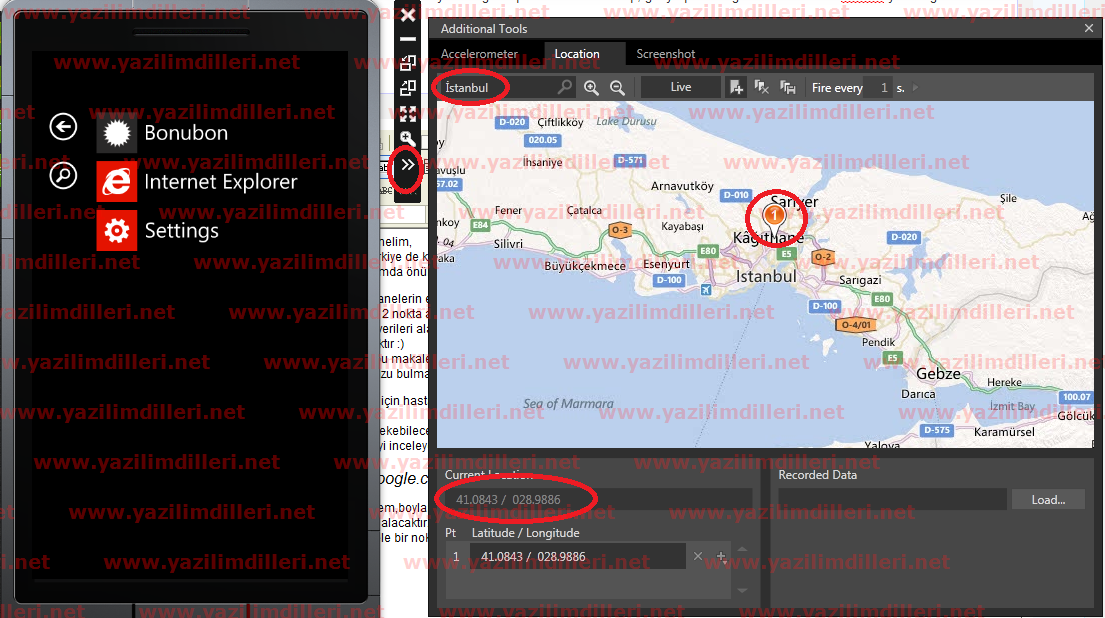Minimize the emulator from its side toolbar
The height and width of the screenshot is (618, 1105).
(x=408, y=39)
